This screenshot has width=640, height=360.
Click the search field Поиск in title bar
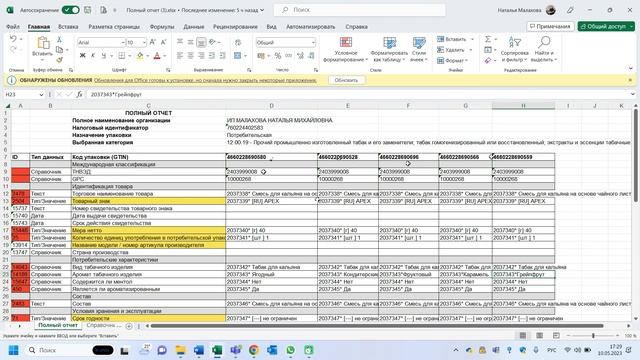[x=360, y=10]
